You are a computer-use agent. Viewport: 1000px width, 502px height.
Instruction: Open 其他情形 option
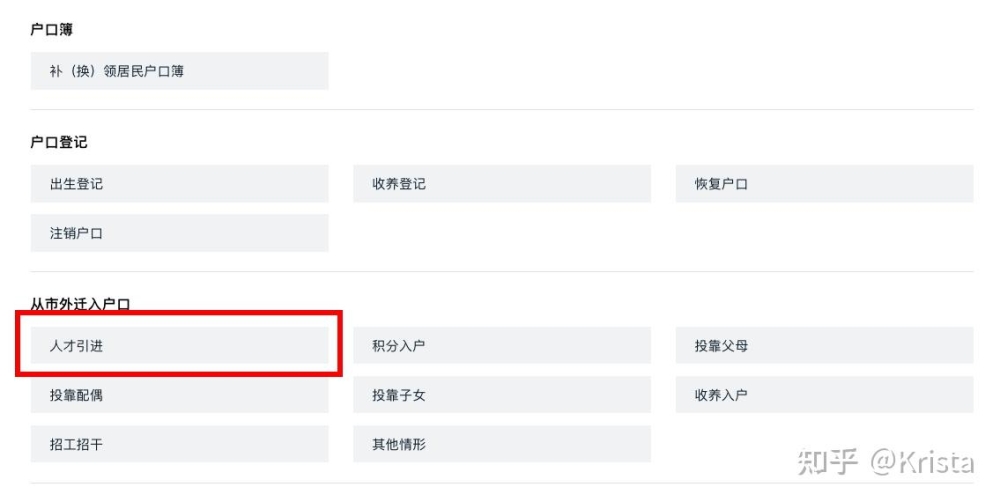502,444
